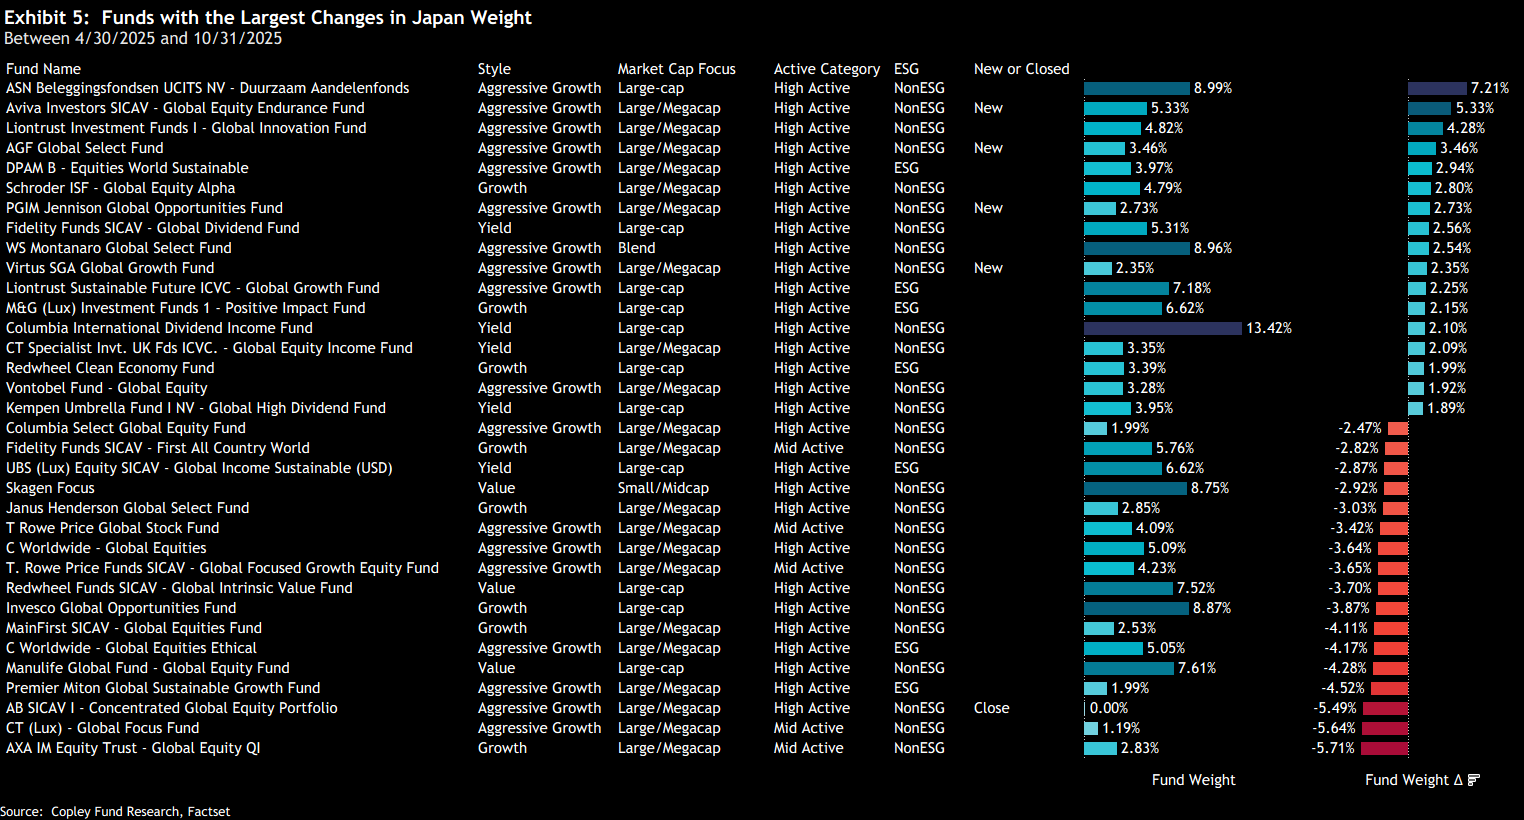The height and width of the screenshot is (820, 1524).
Task: Click the 13.42% fund weight bar
Action: point(1162,328)
